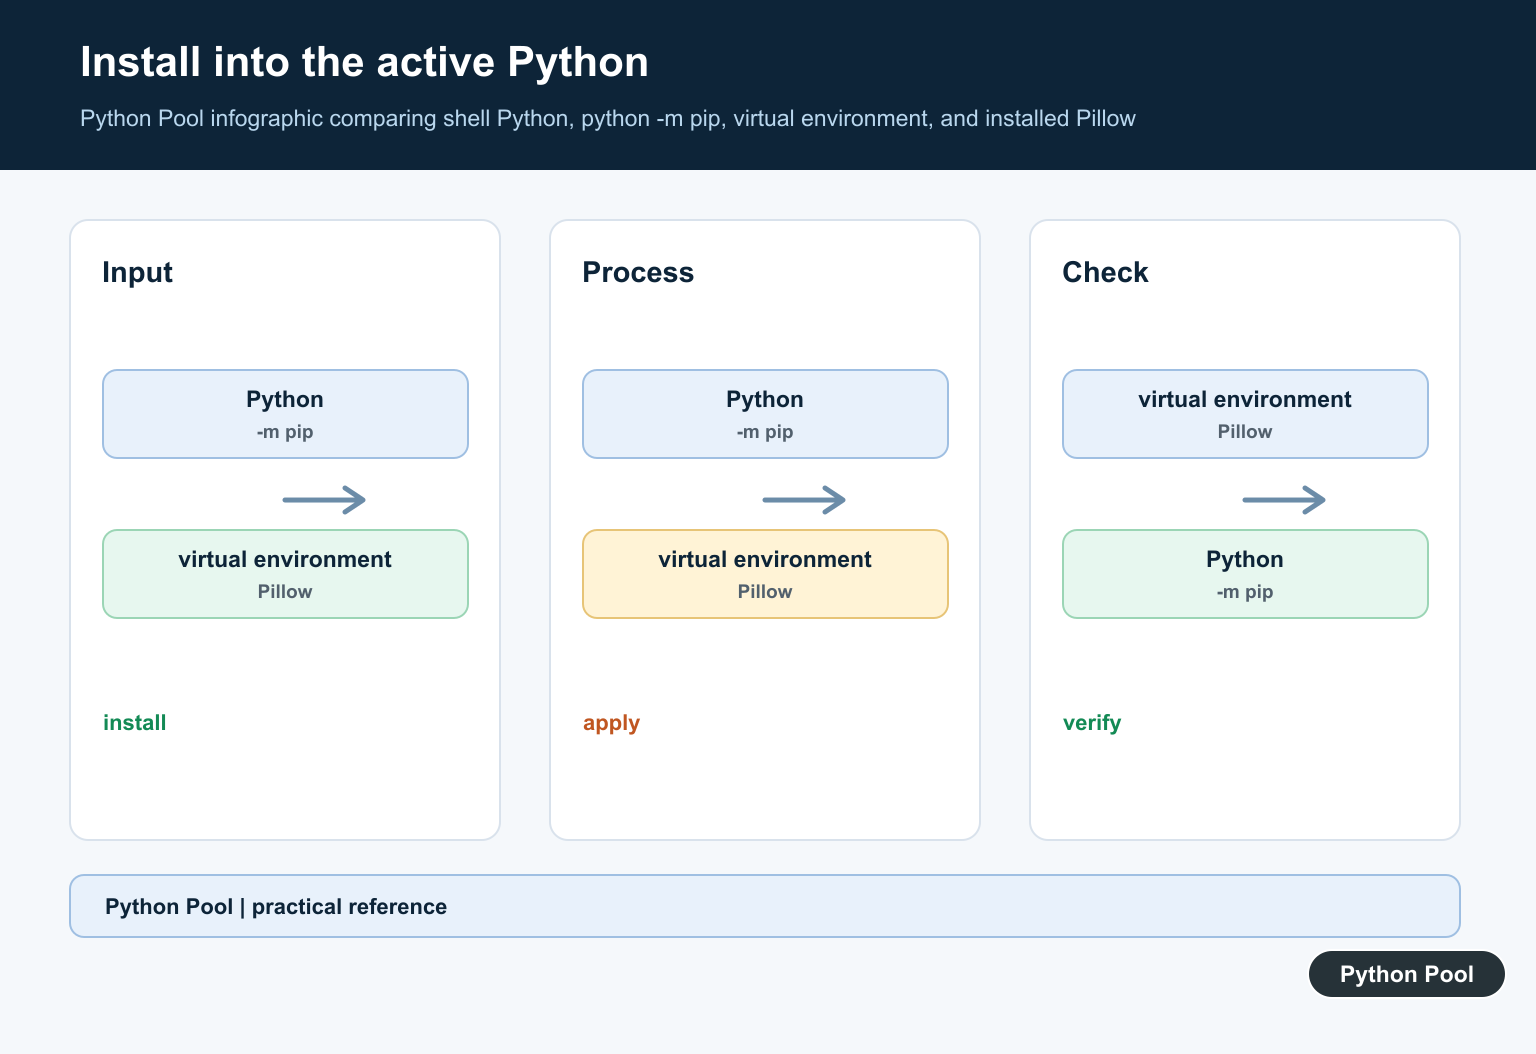This screenshot has width=1536, height=1054.
Task: Click the arrow icon in the Process card
Action: [x=804, y=499]
